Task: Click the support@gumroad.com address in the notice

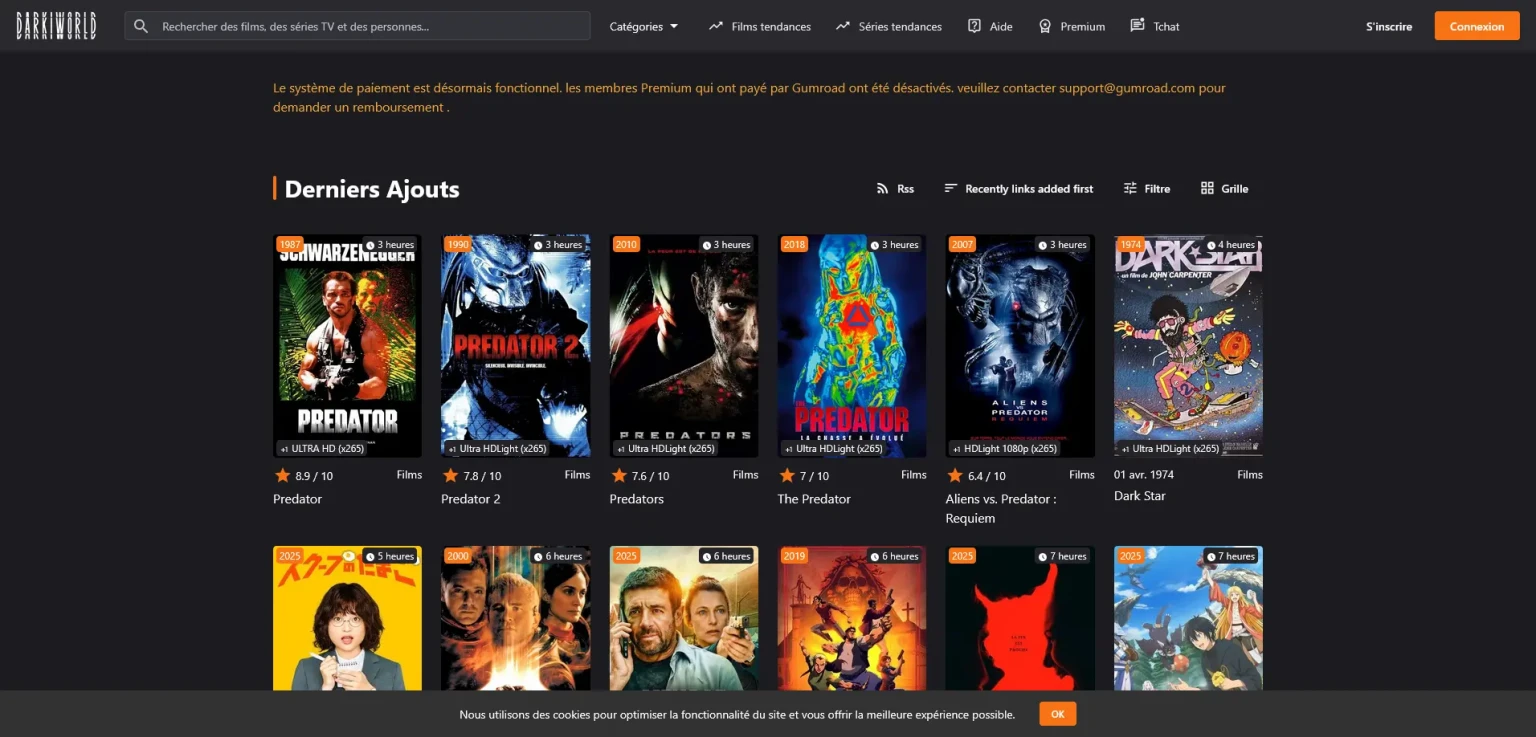Action: (1127, 88)
